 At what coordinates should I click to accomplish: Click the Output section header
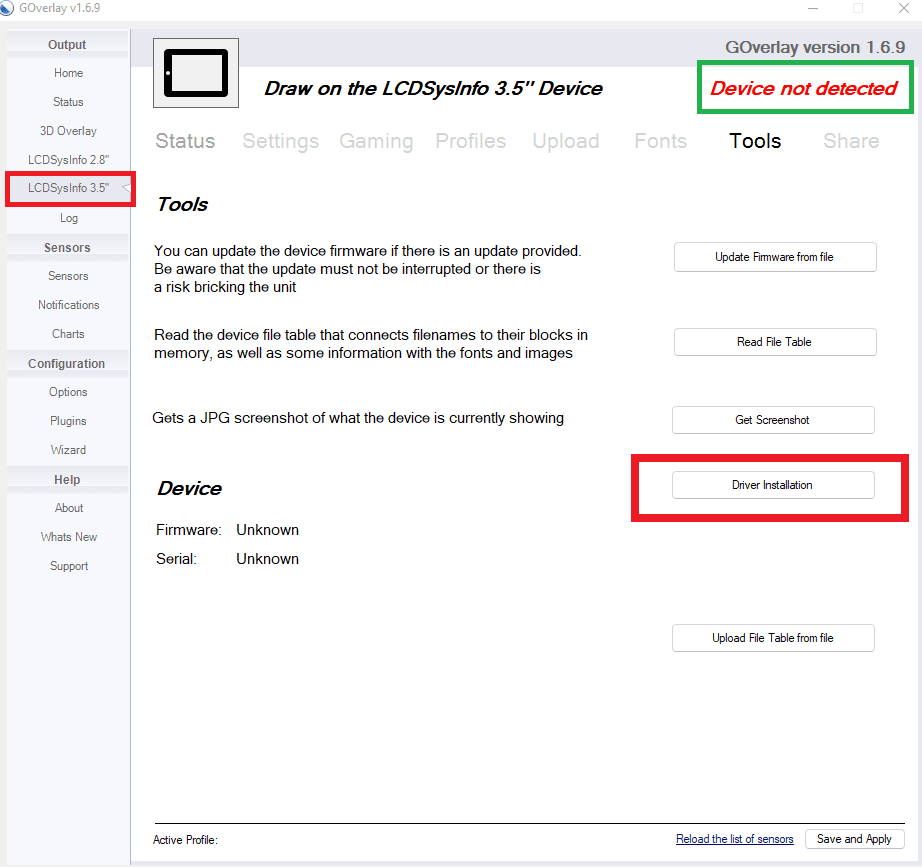click(67, 45)
